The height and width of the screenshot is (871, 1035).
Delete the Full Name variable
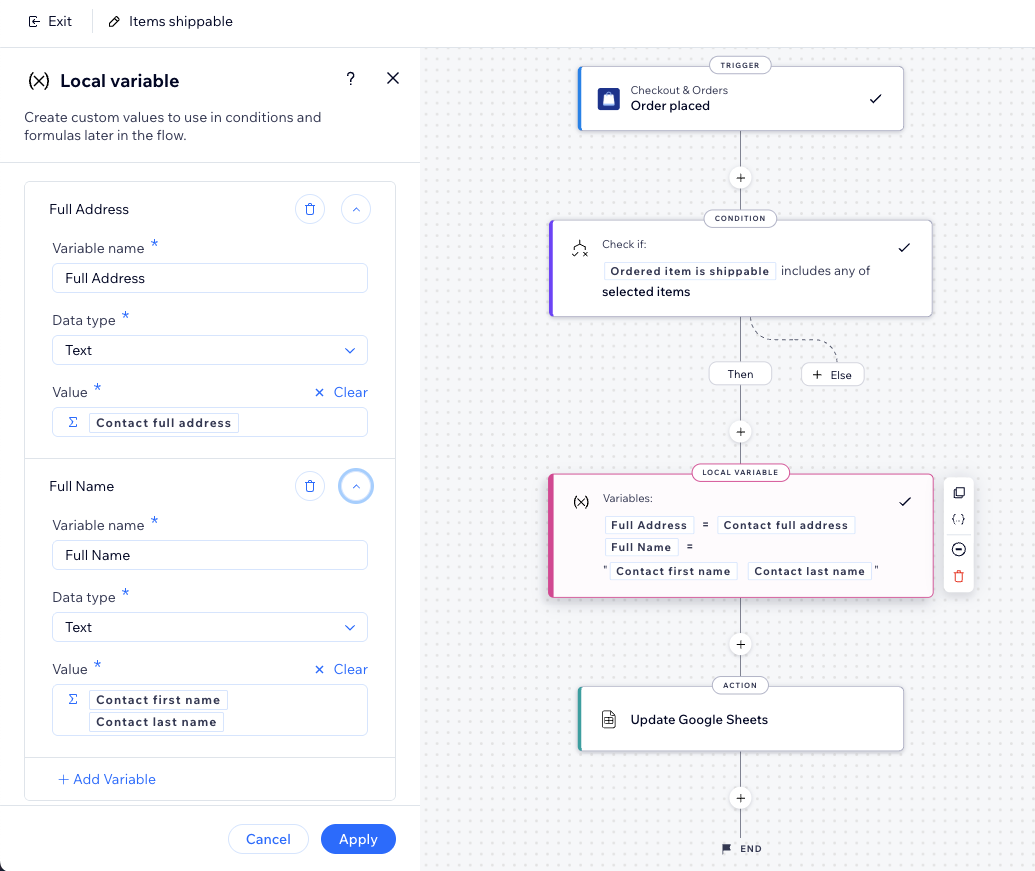[x=310, y=486]
